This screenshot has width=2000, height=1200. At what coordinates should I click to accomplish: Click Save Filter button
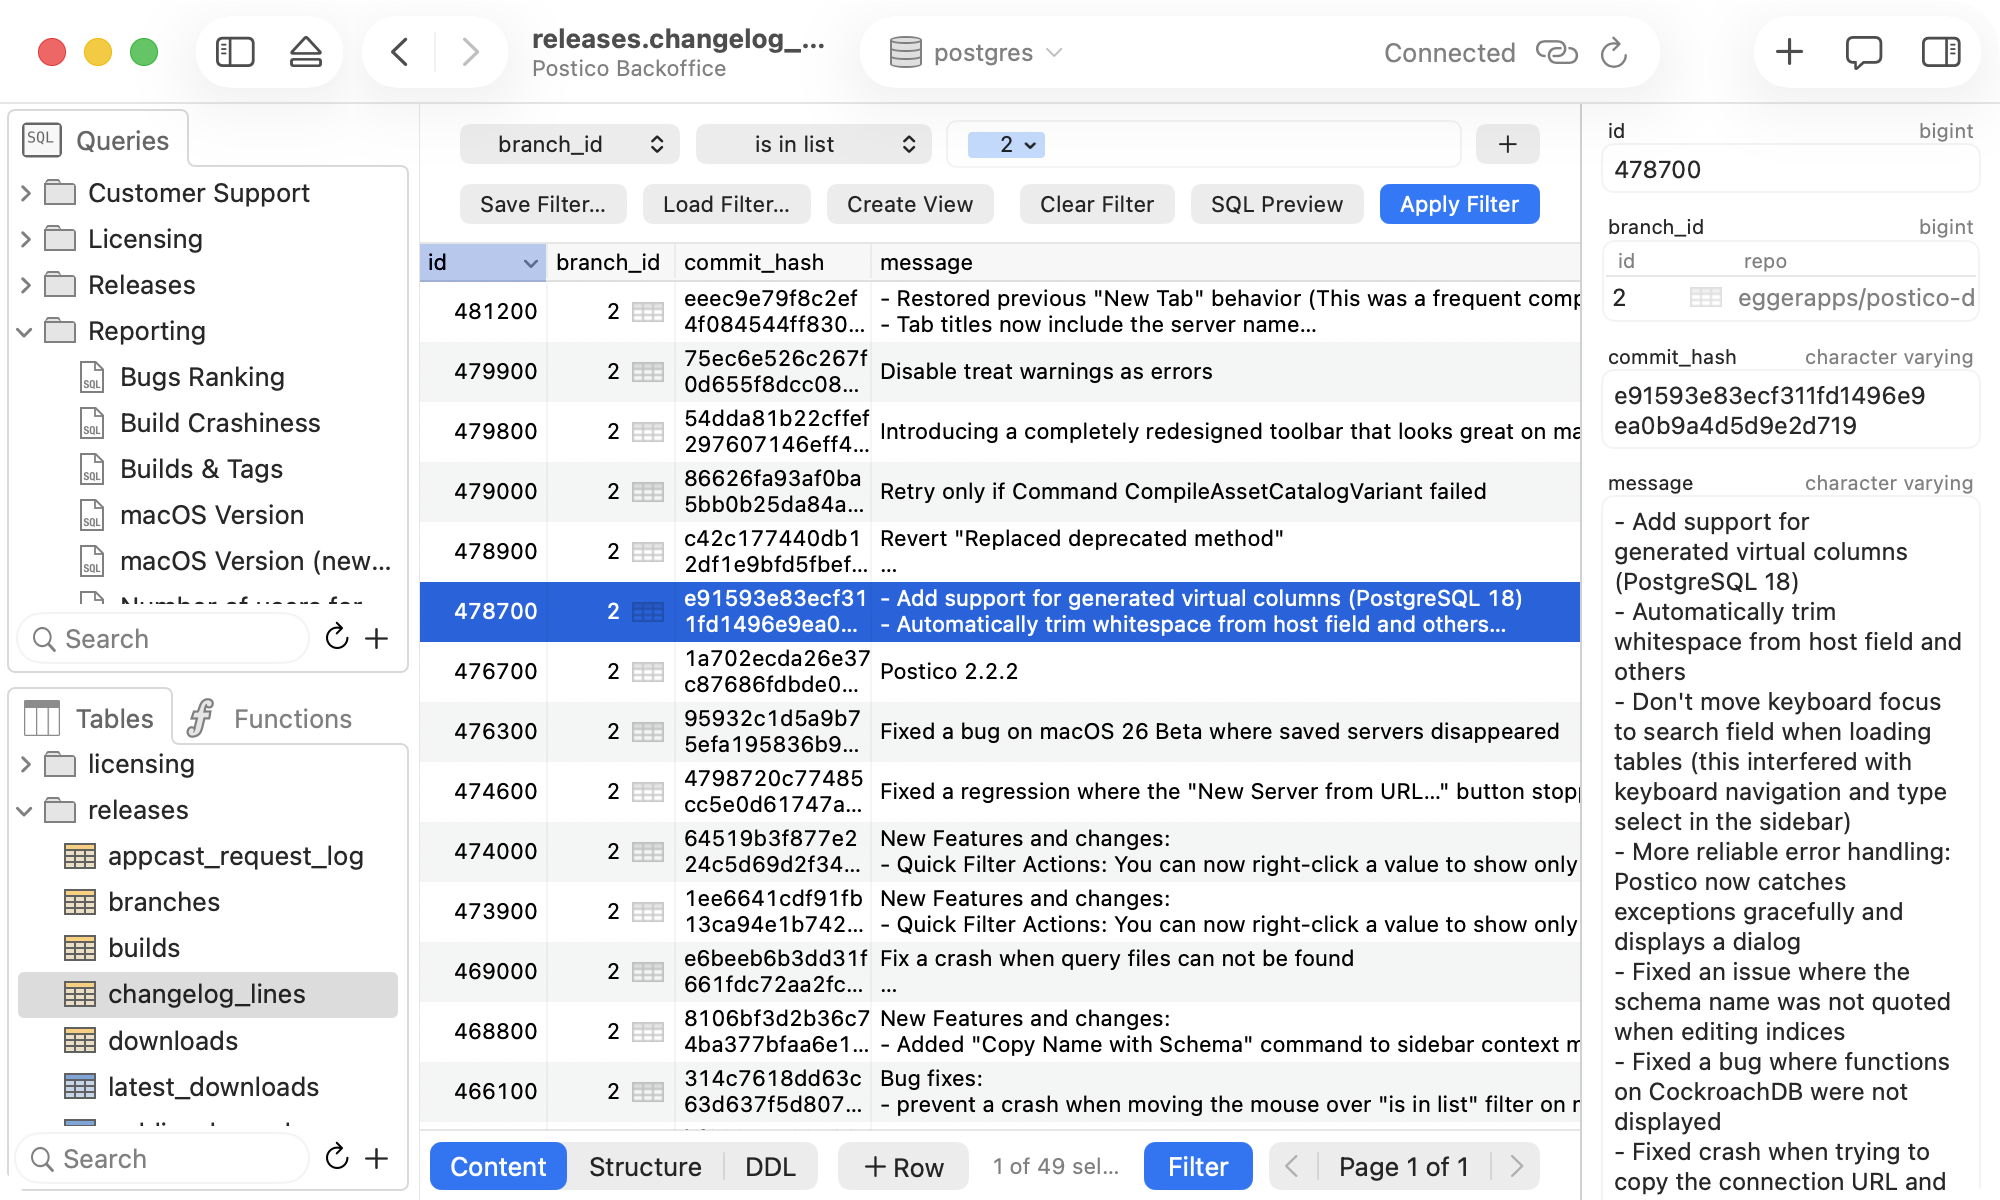tap(543, 204)
